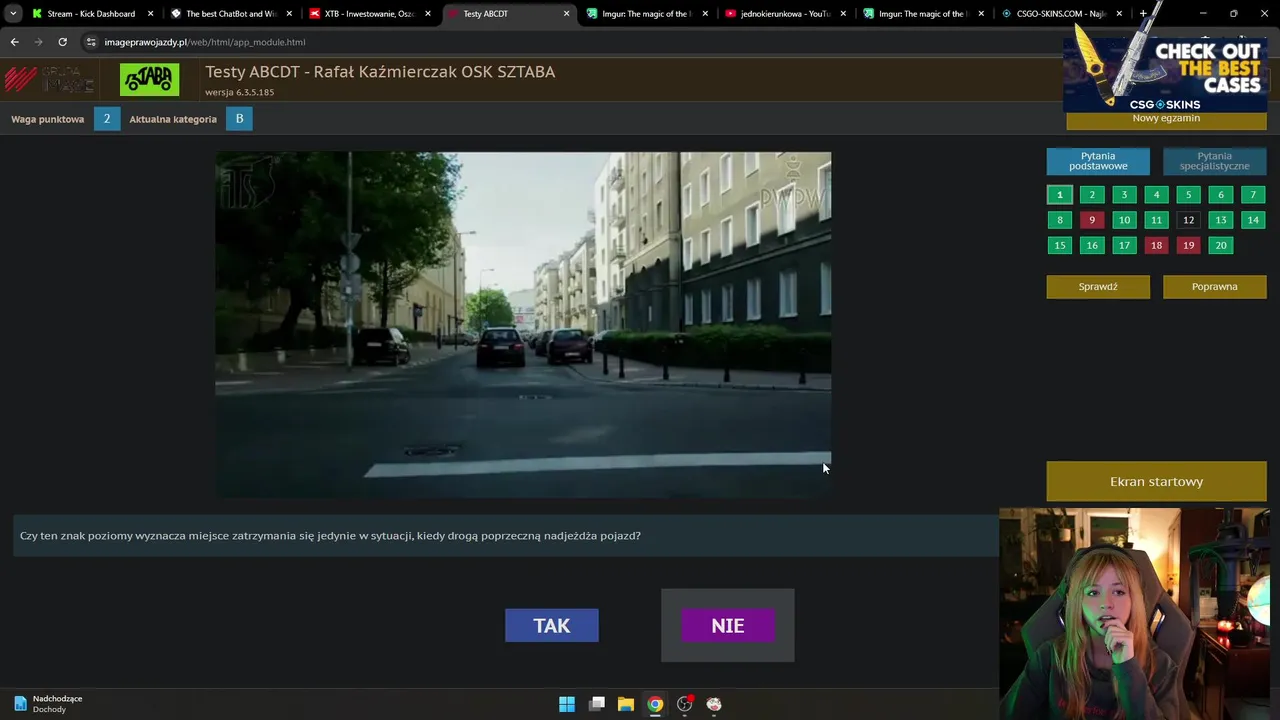
Task: Start a Nowy egzamin
Action: click(1166, 119)
